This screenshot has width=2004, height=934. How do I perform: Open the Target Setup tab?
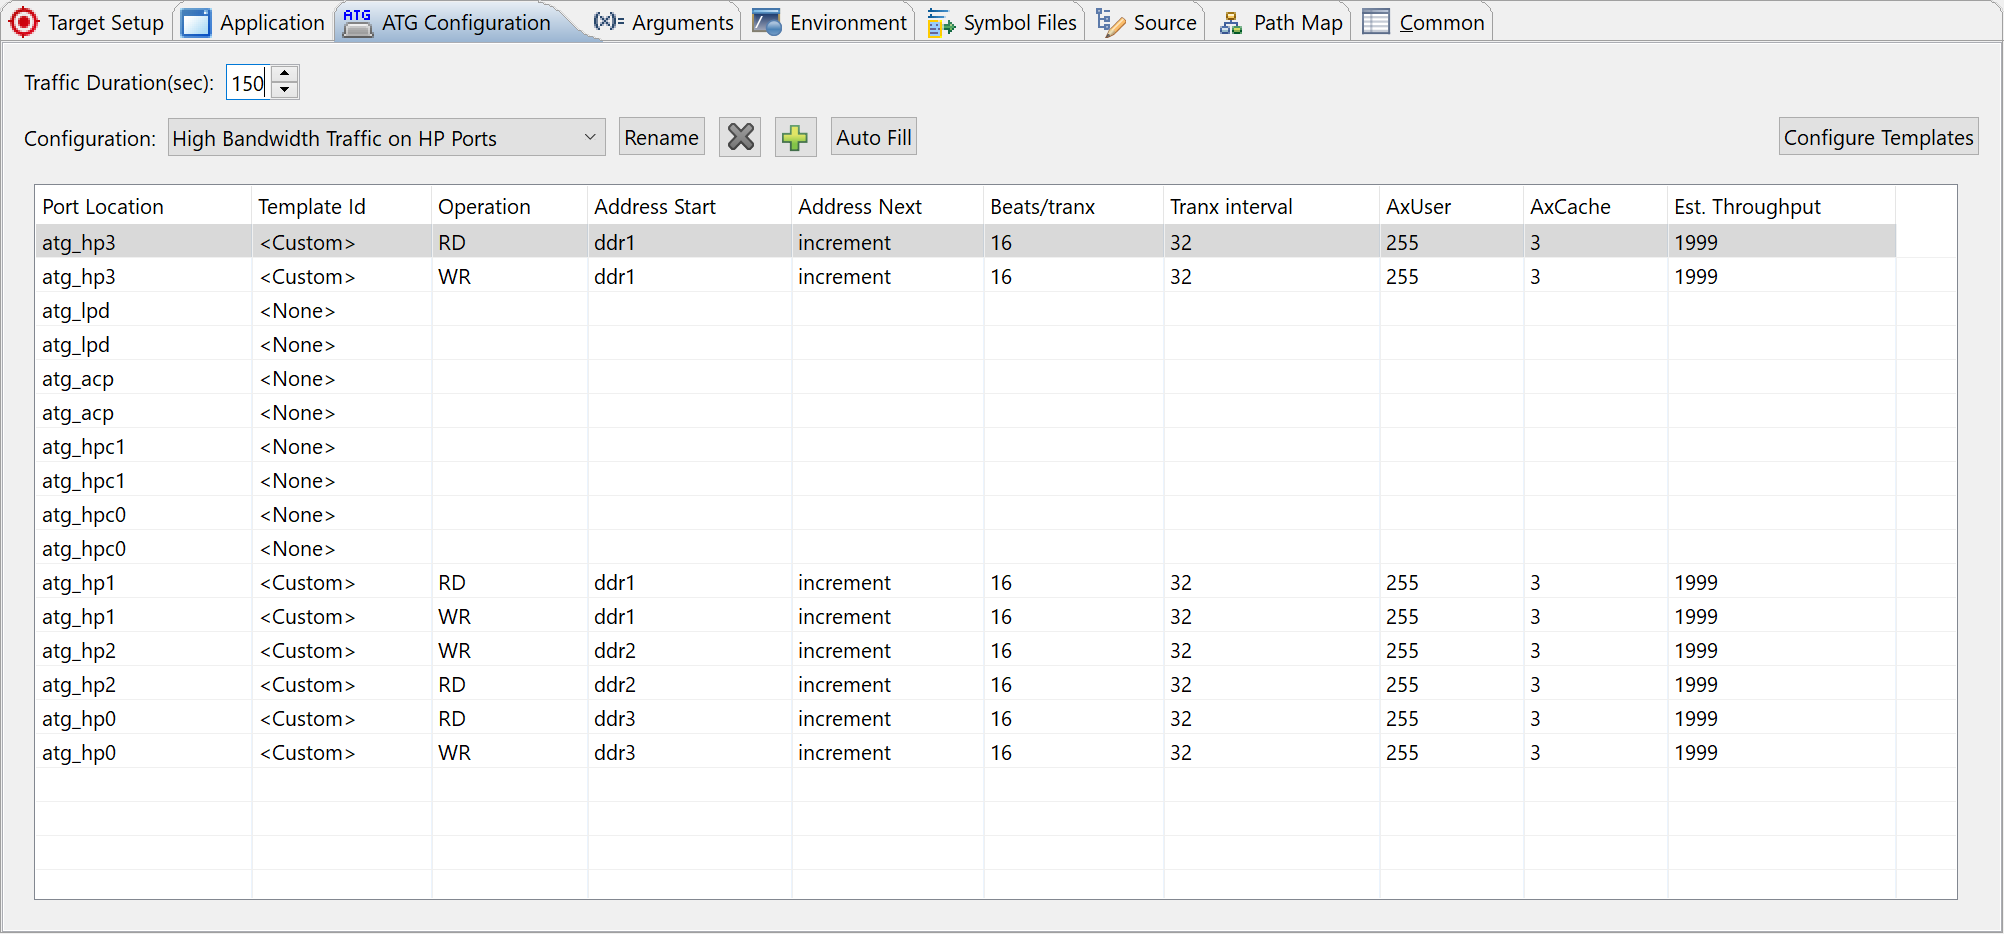pyautogui.click(x=88, y=22)
